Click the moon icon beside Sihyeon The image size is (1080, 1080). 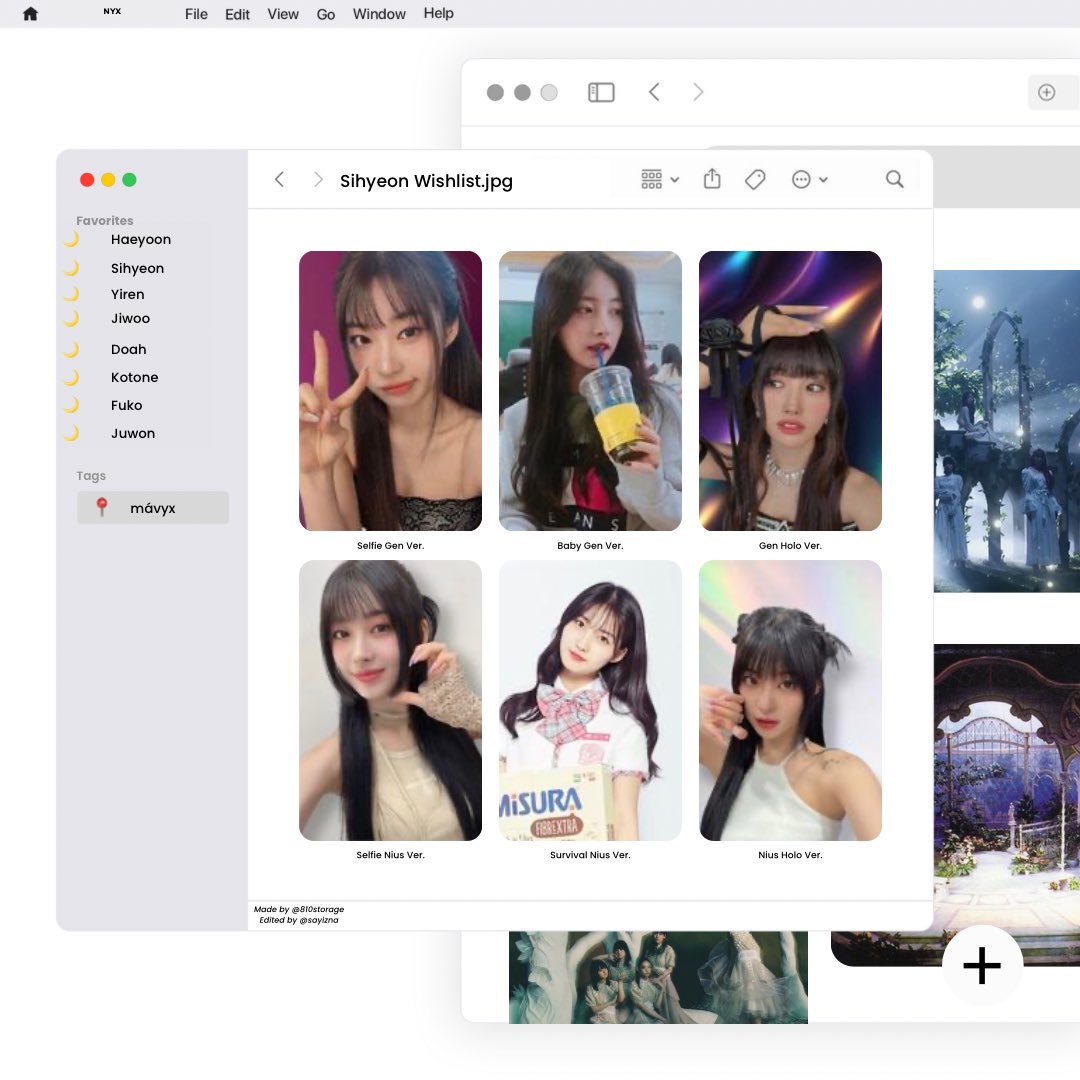[72, 267]
